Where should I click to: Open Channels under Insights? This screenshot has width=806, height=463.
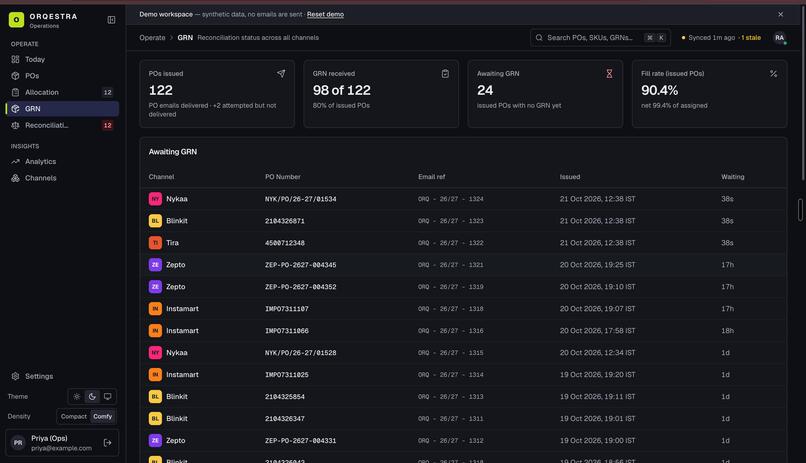pyautogui.click(x=62, y=178)
